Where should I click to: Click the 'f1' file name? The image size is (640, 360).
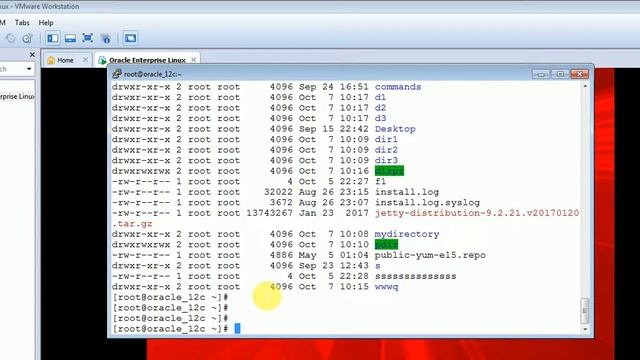click(380, 182)
